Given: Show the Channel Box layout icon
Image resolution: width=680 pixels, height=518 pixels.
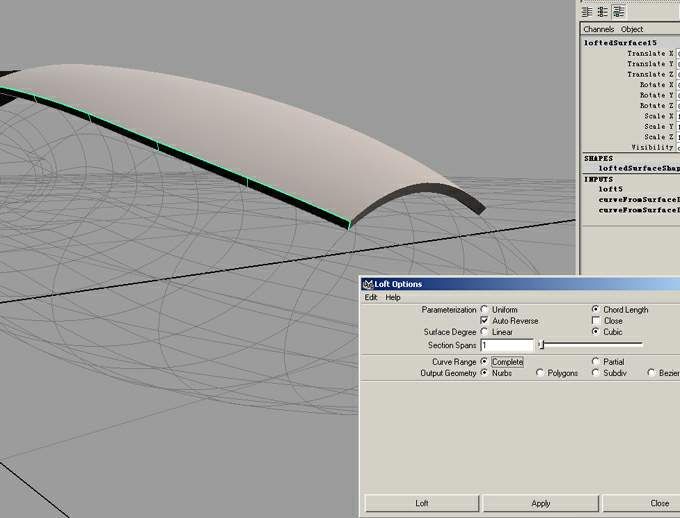Looking at the screenshot, I should [x=619, y=12].
